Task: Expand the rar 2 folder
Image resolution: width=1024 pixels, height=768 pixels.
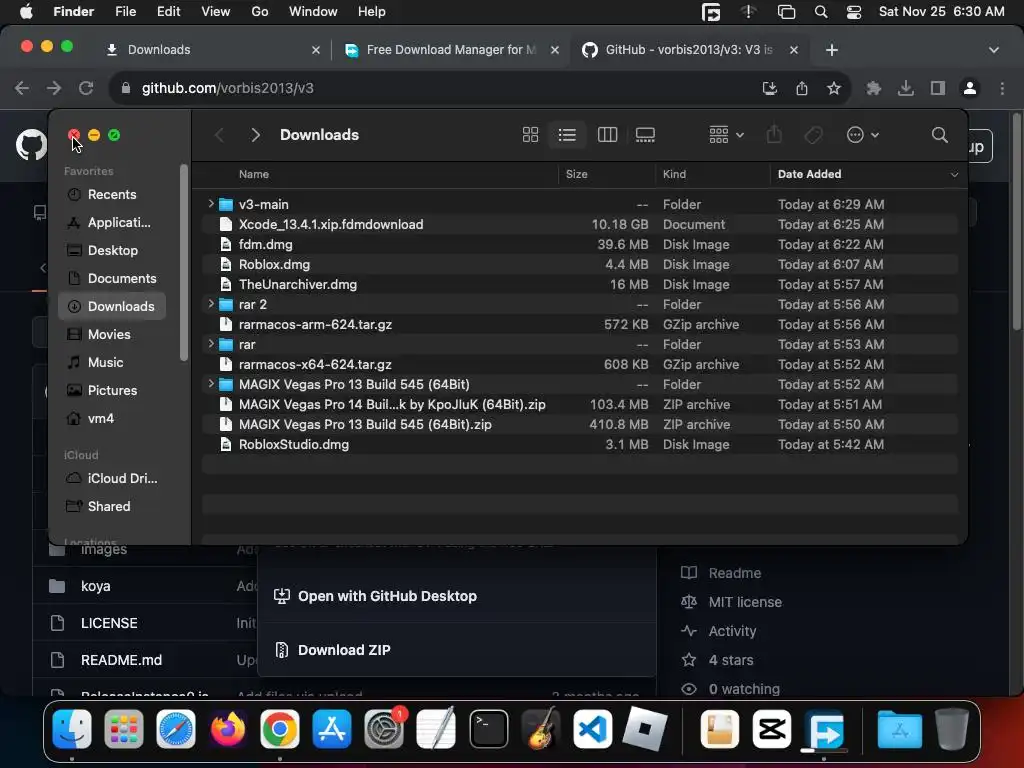Action: tap(210, 304)
